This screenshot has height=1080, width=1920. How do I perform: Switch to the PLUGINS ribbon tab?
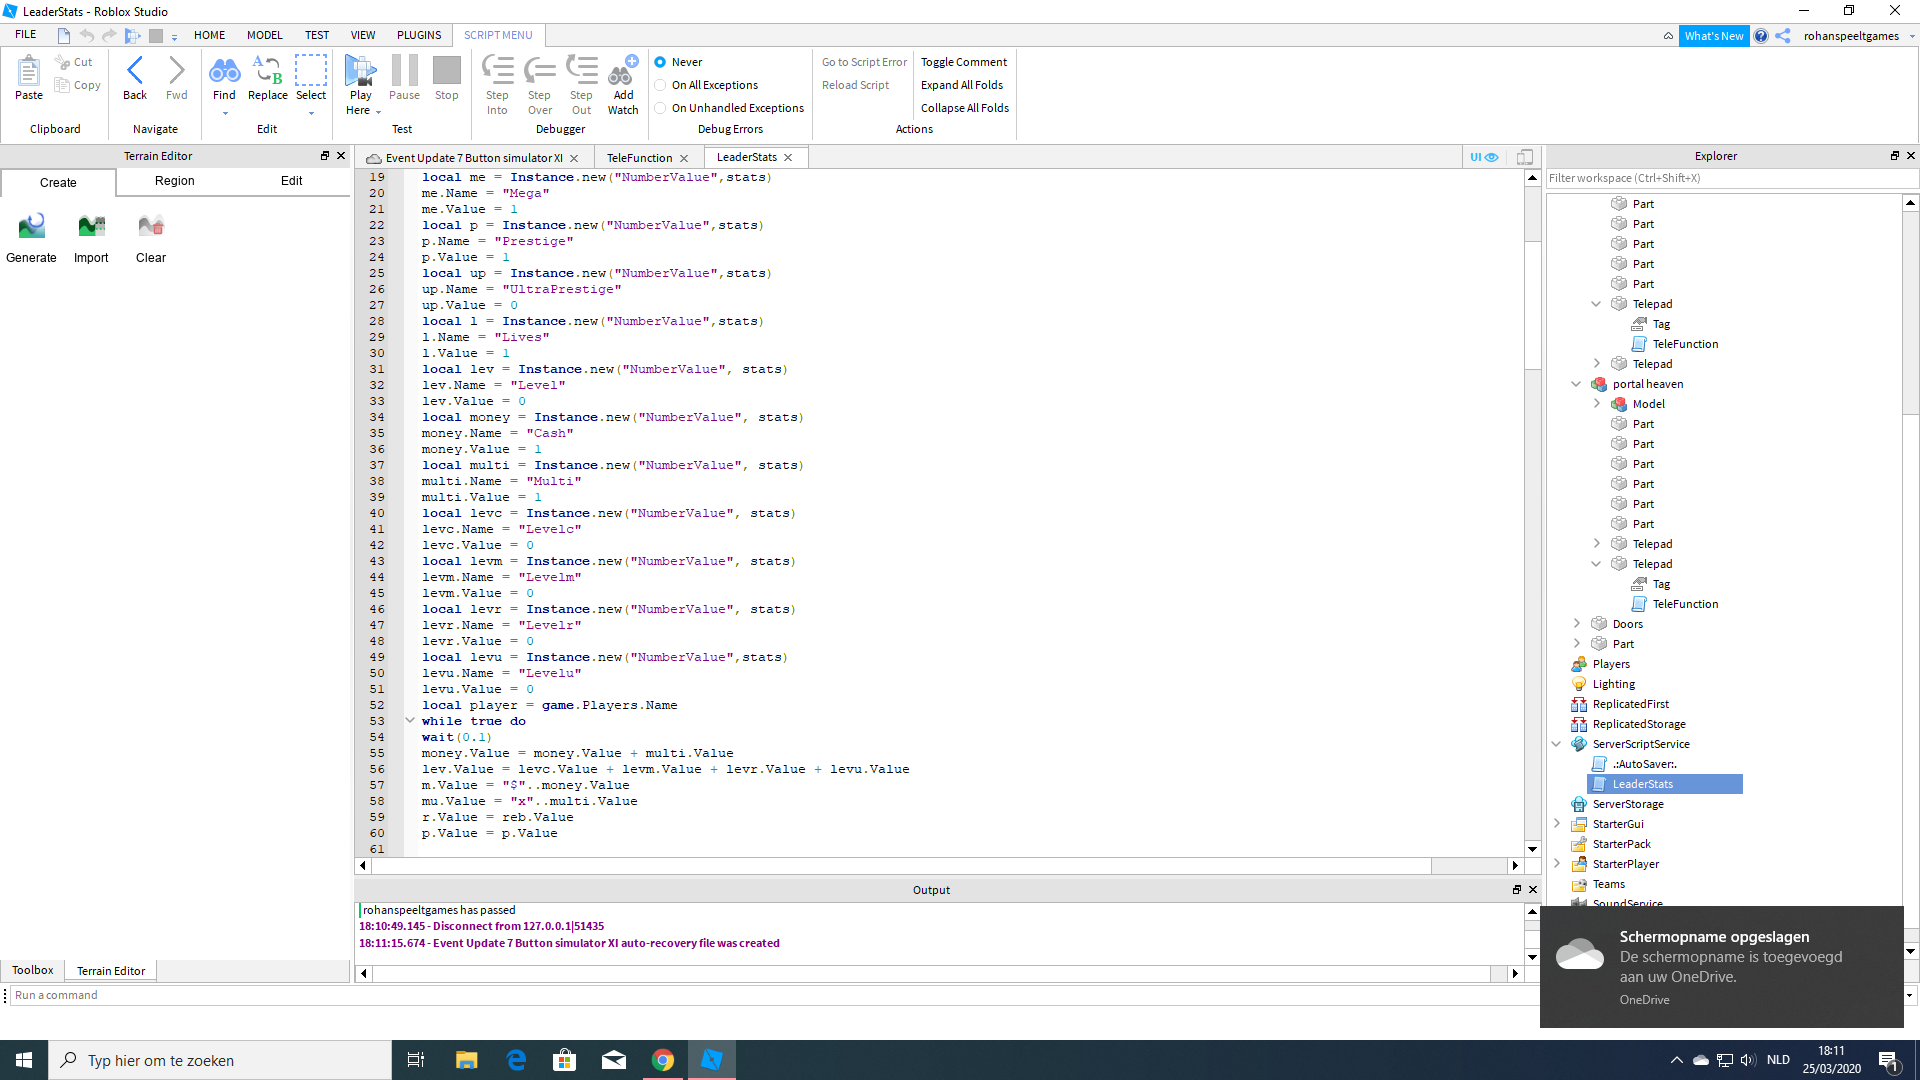(419, 35)
